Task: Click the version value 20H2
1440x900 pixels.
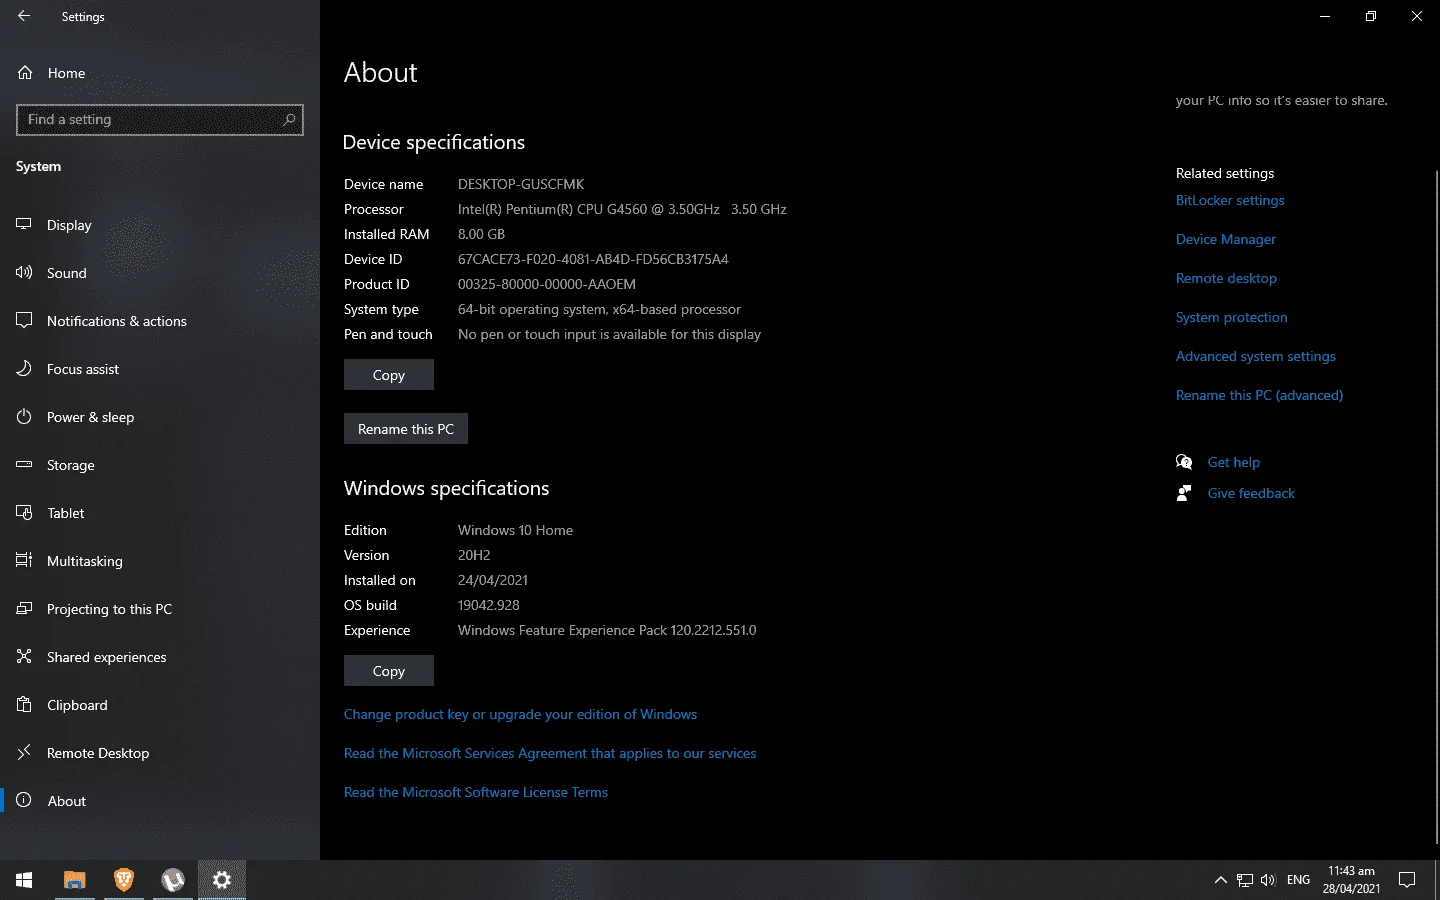Action: tap(474, 555)
